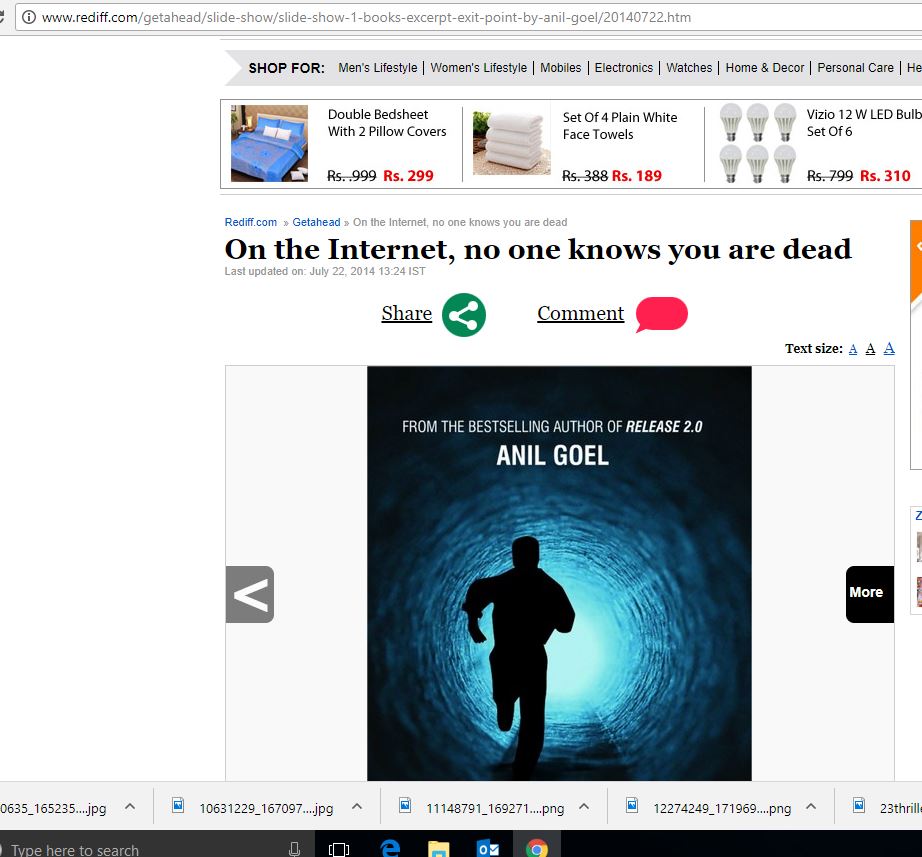The image size is (922, 857).
Task: Click the Windows search box
Action: (x=150, y=849)
